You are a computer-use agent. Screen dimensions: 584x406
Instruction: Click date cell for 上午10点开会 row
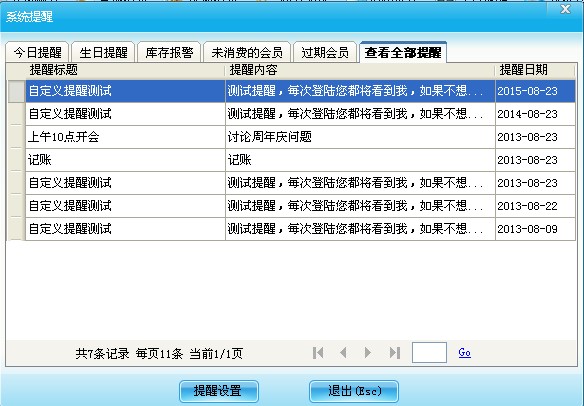[x=535, y=137]
